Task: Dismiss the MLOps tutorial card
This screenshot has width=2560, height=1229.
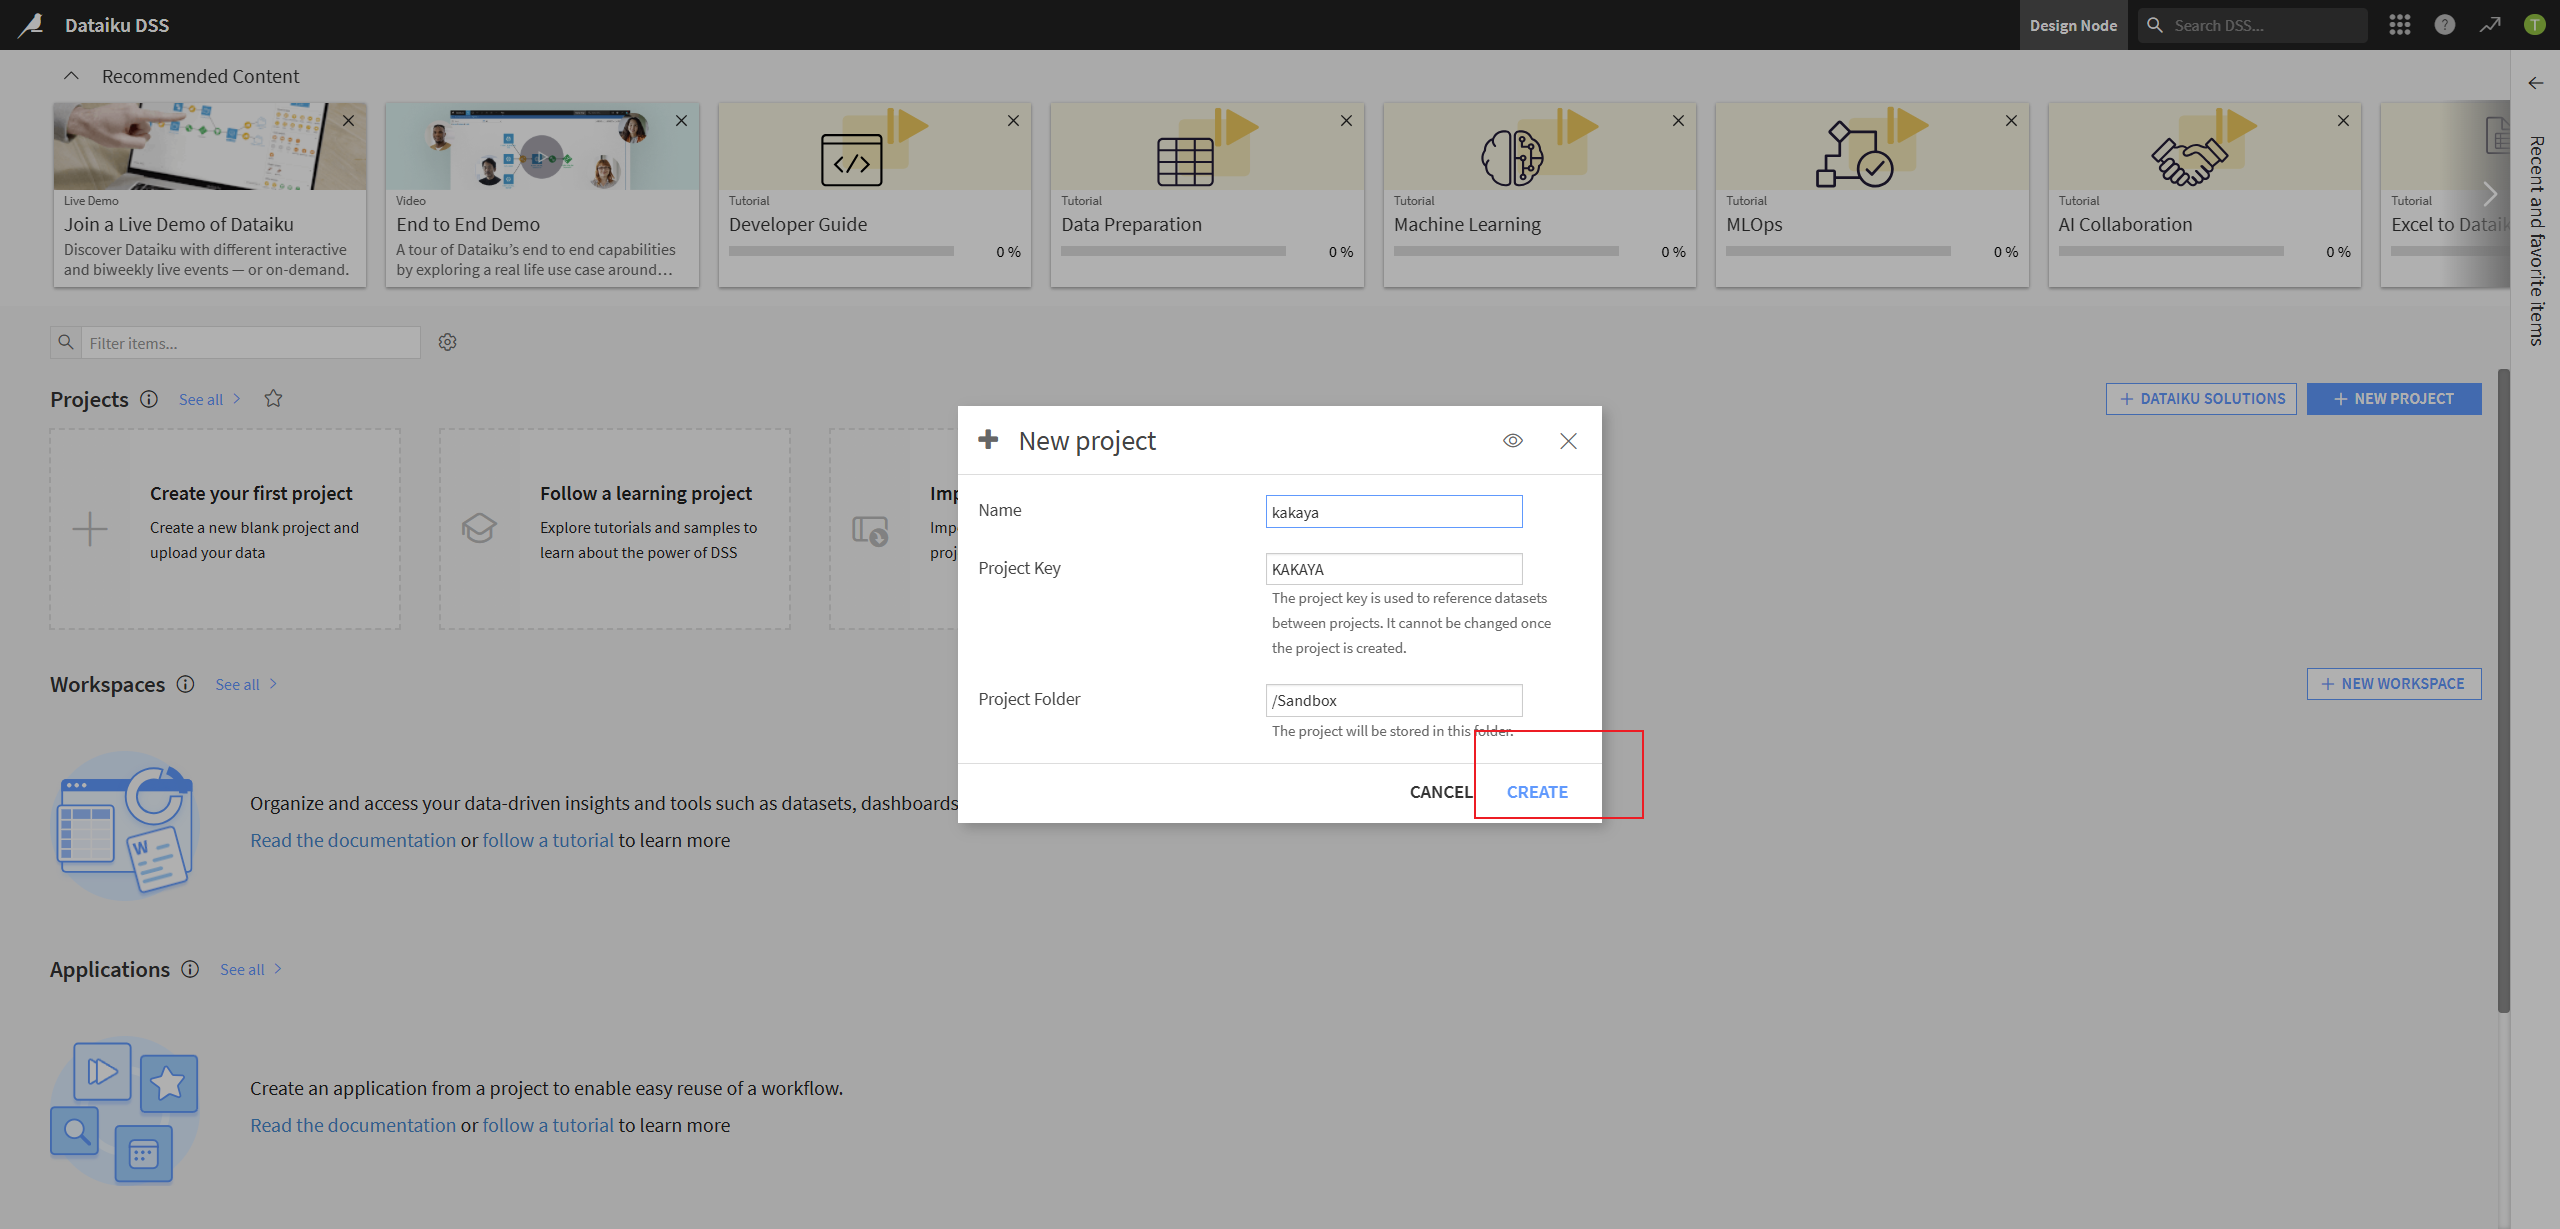Action: tap(2011, 121)
